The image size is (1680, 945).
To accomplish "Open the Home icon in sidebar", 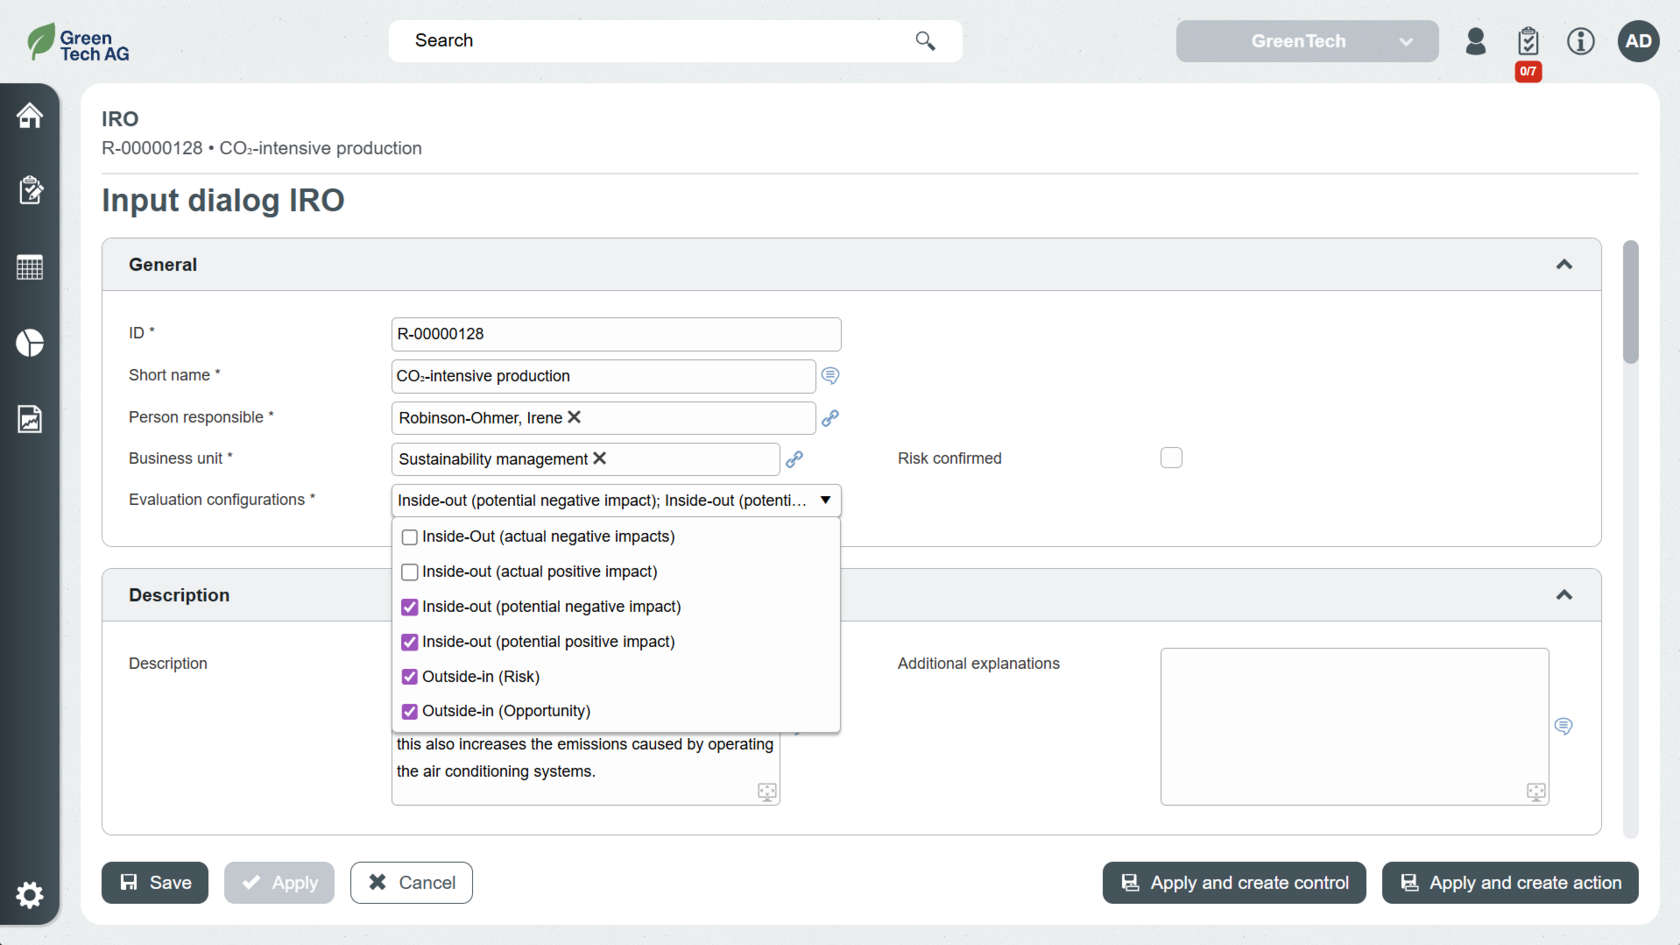I will (30, 116).
